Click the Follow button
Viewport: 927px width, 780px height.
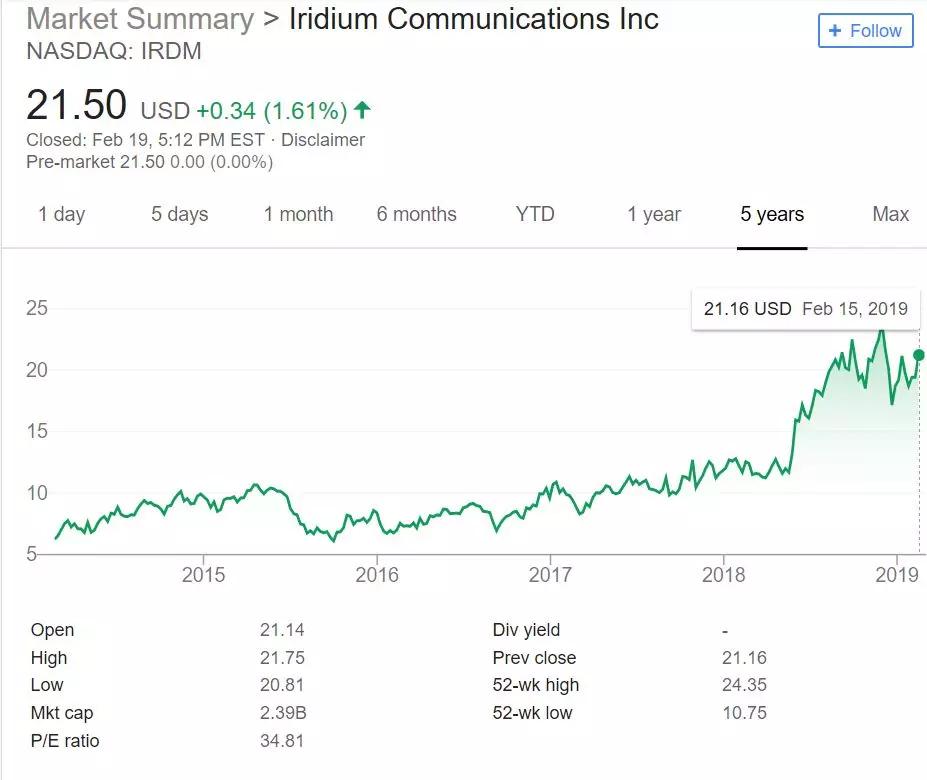[865, 31]
